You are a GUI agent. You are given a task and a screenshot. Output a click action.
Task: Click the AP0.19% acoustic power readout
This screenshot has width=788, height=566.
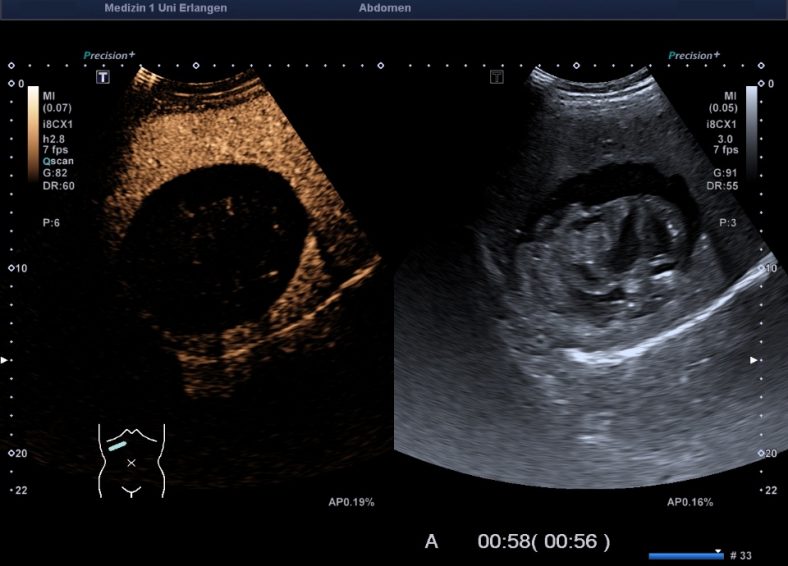tap(351, 502)
